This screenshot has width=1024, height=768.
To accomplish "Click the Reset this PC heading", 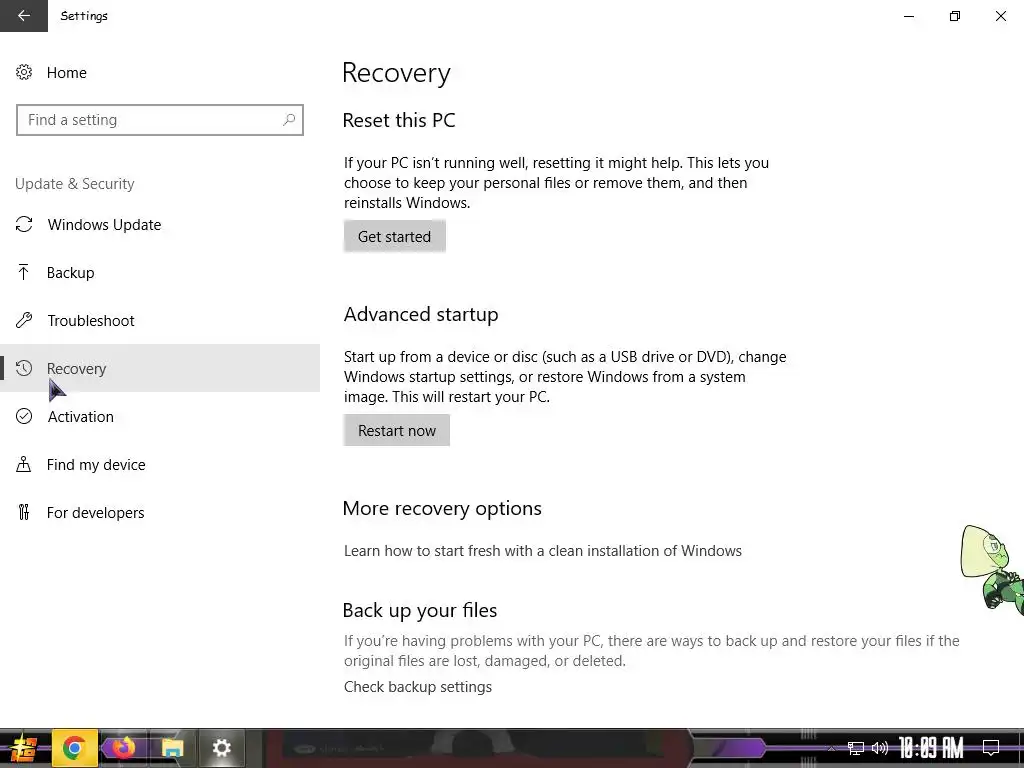I will 399,120.
